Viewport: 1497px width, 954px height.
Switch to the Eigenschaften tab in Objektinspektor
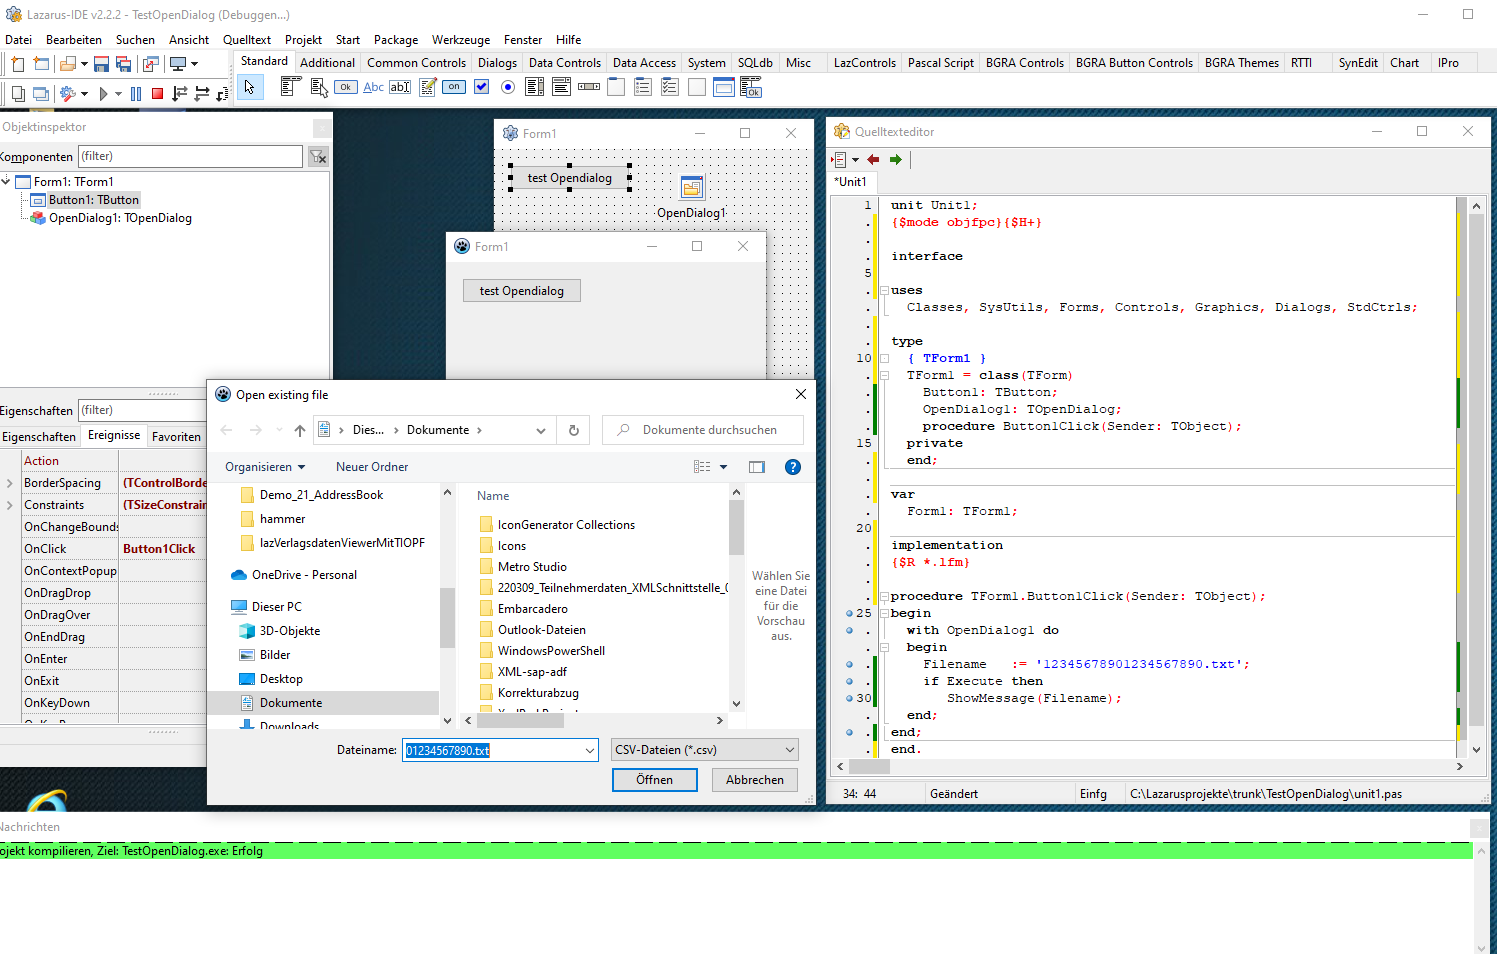coord(39,437)
